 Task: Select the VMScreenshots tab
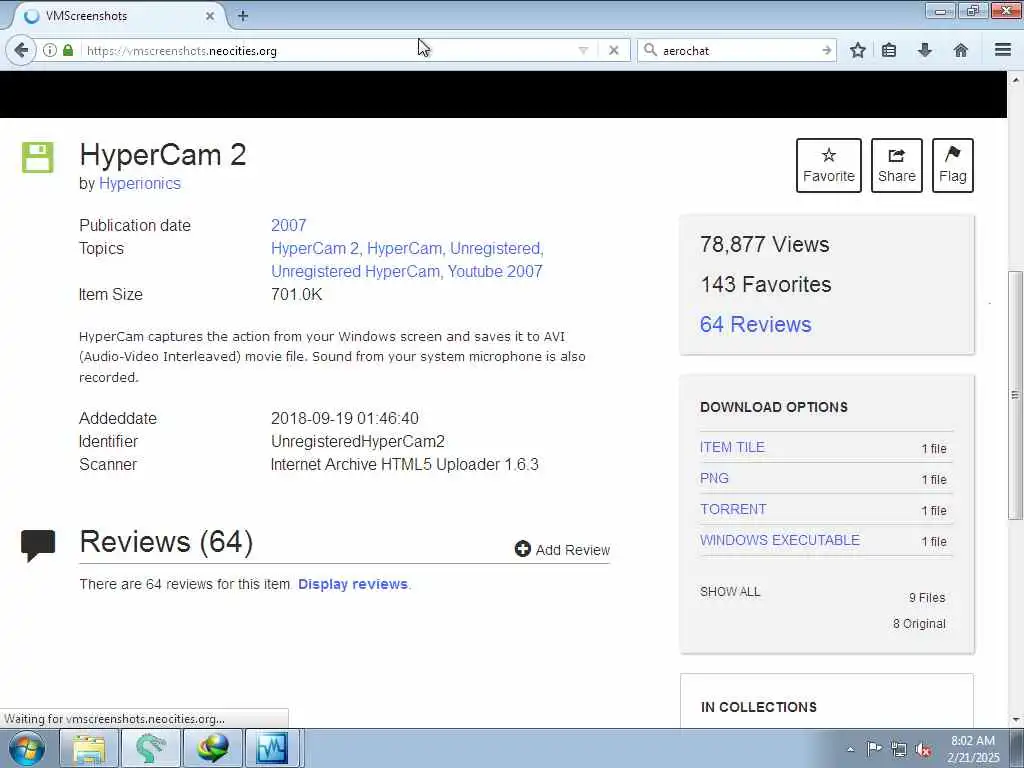coord(118,16)
